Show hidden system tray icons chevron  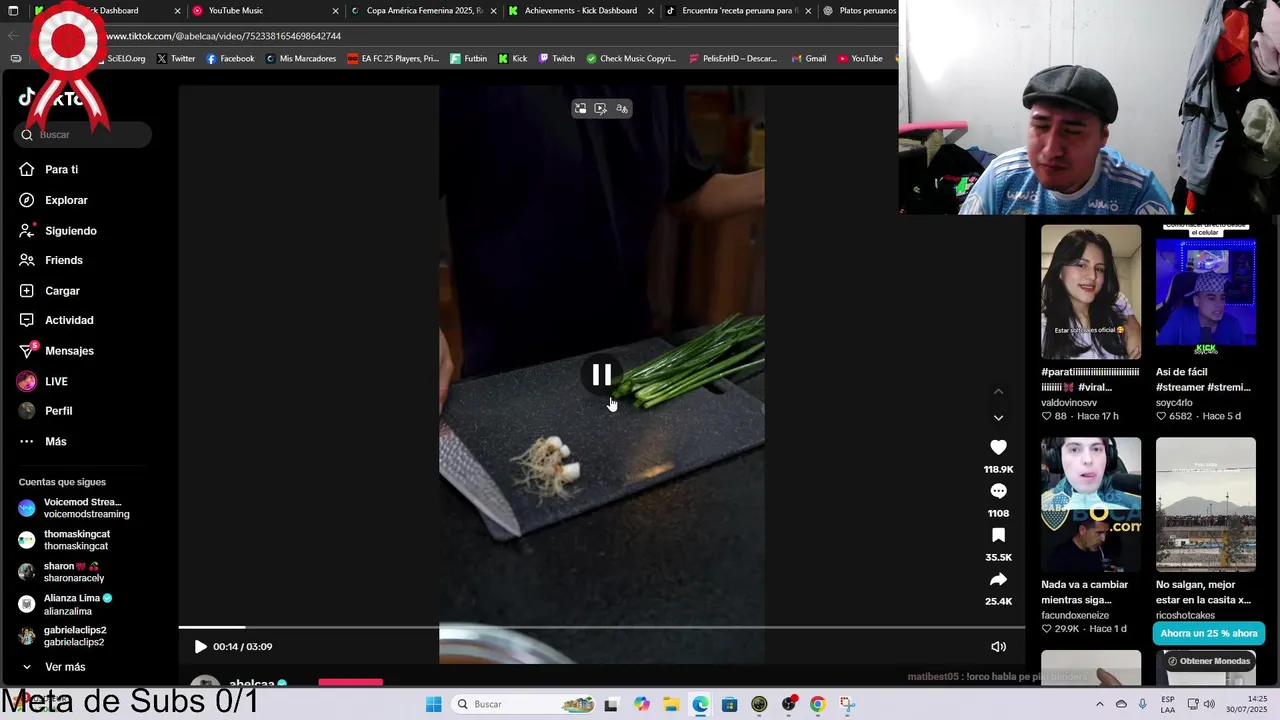click(1099, 704)
